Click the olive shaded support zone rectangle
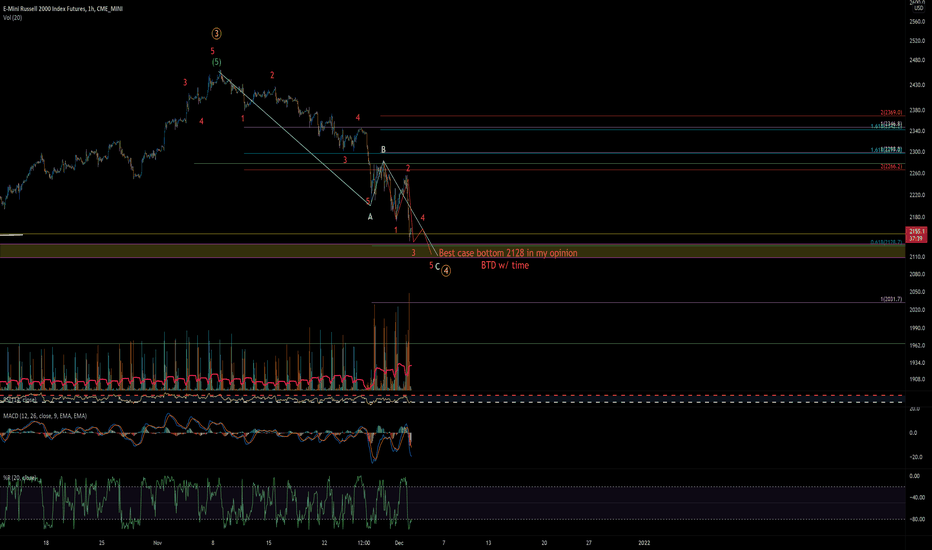This screenshot has height=550, width=932. 452,251
